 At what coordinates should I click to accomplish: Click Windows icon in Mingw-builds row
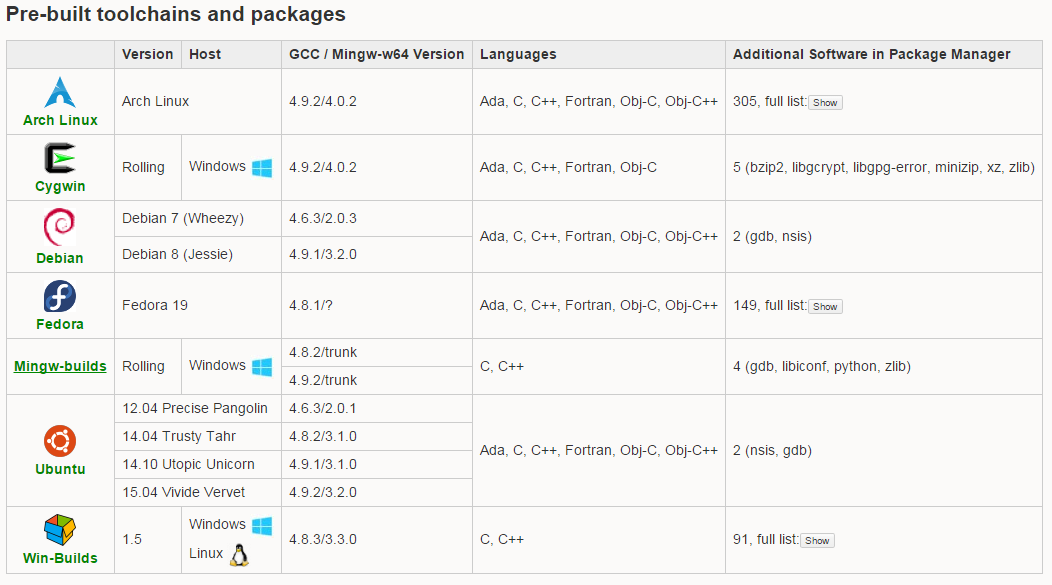point(262,366)
